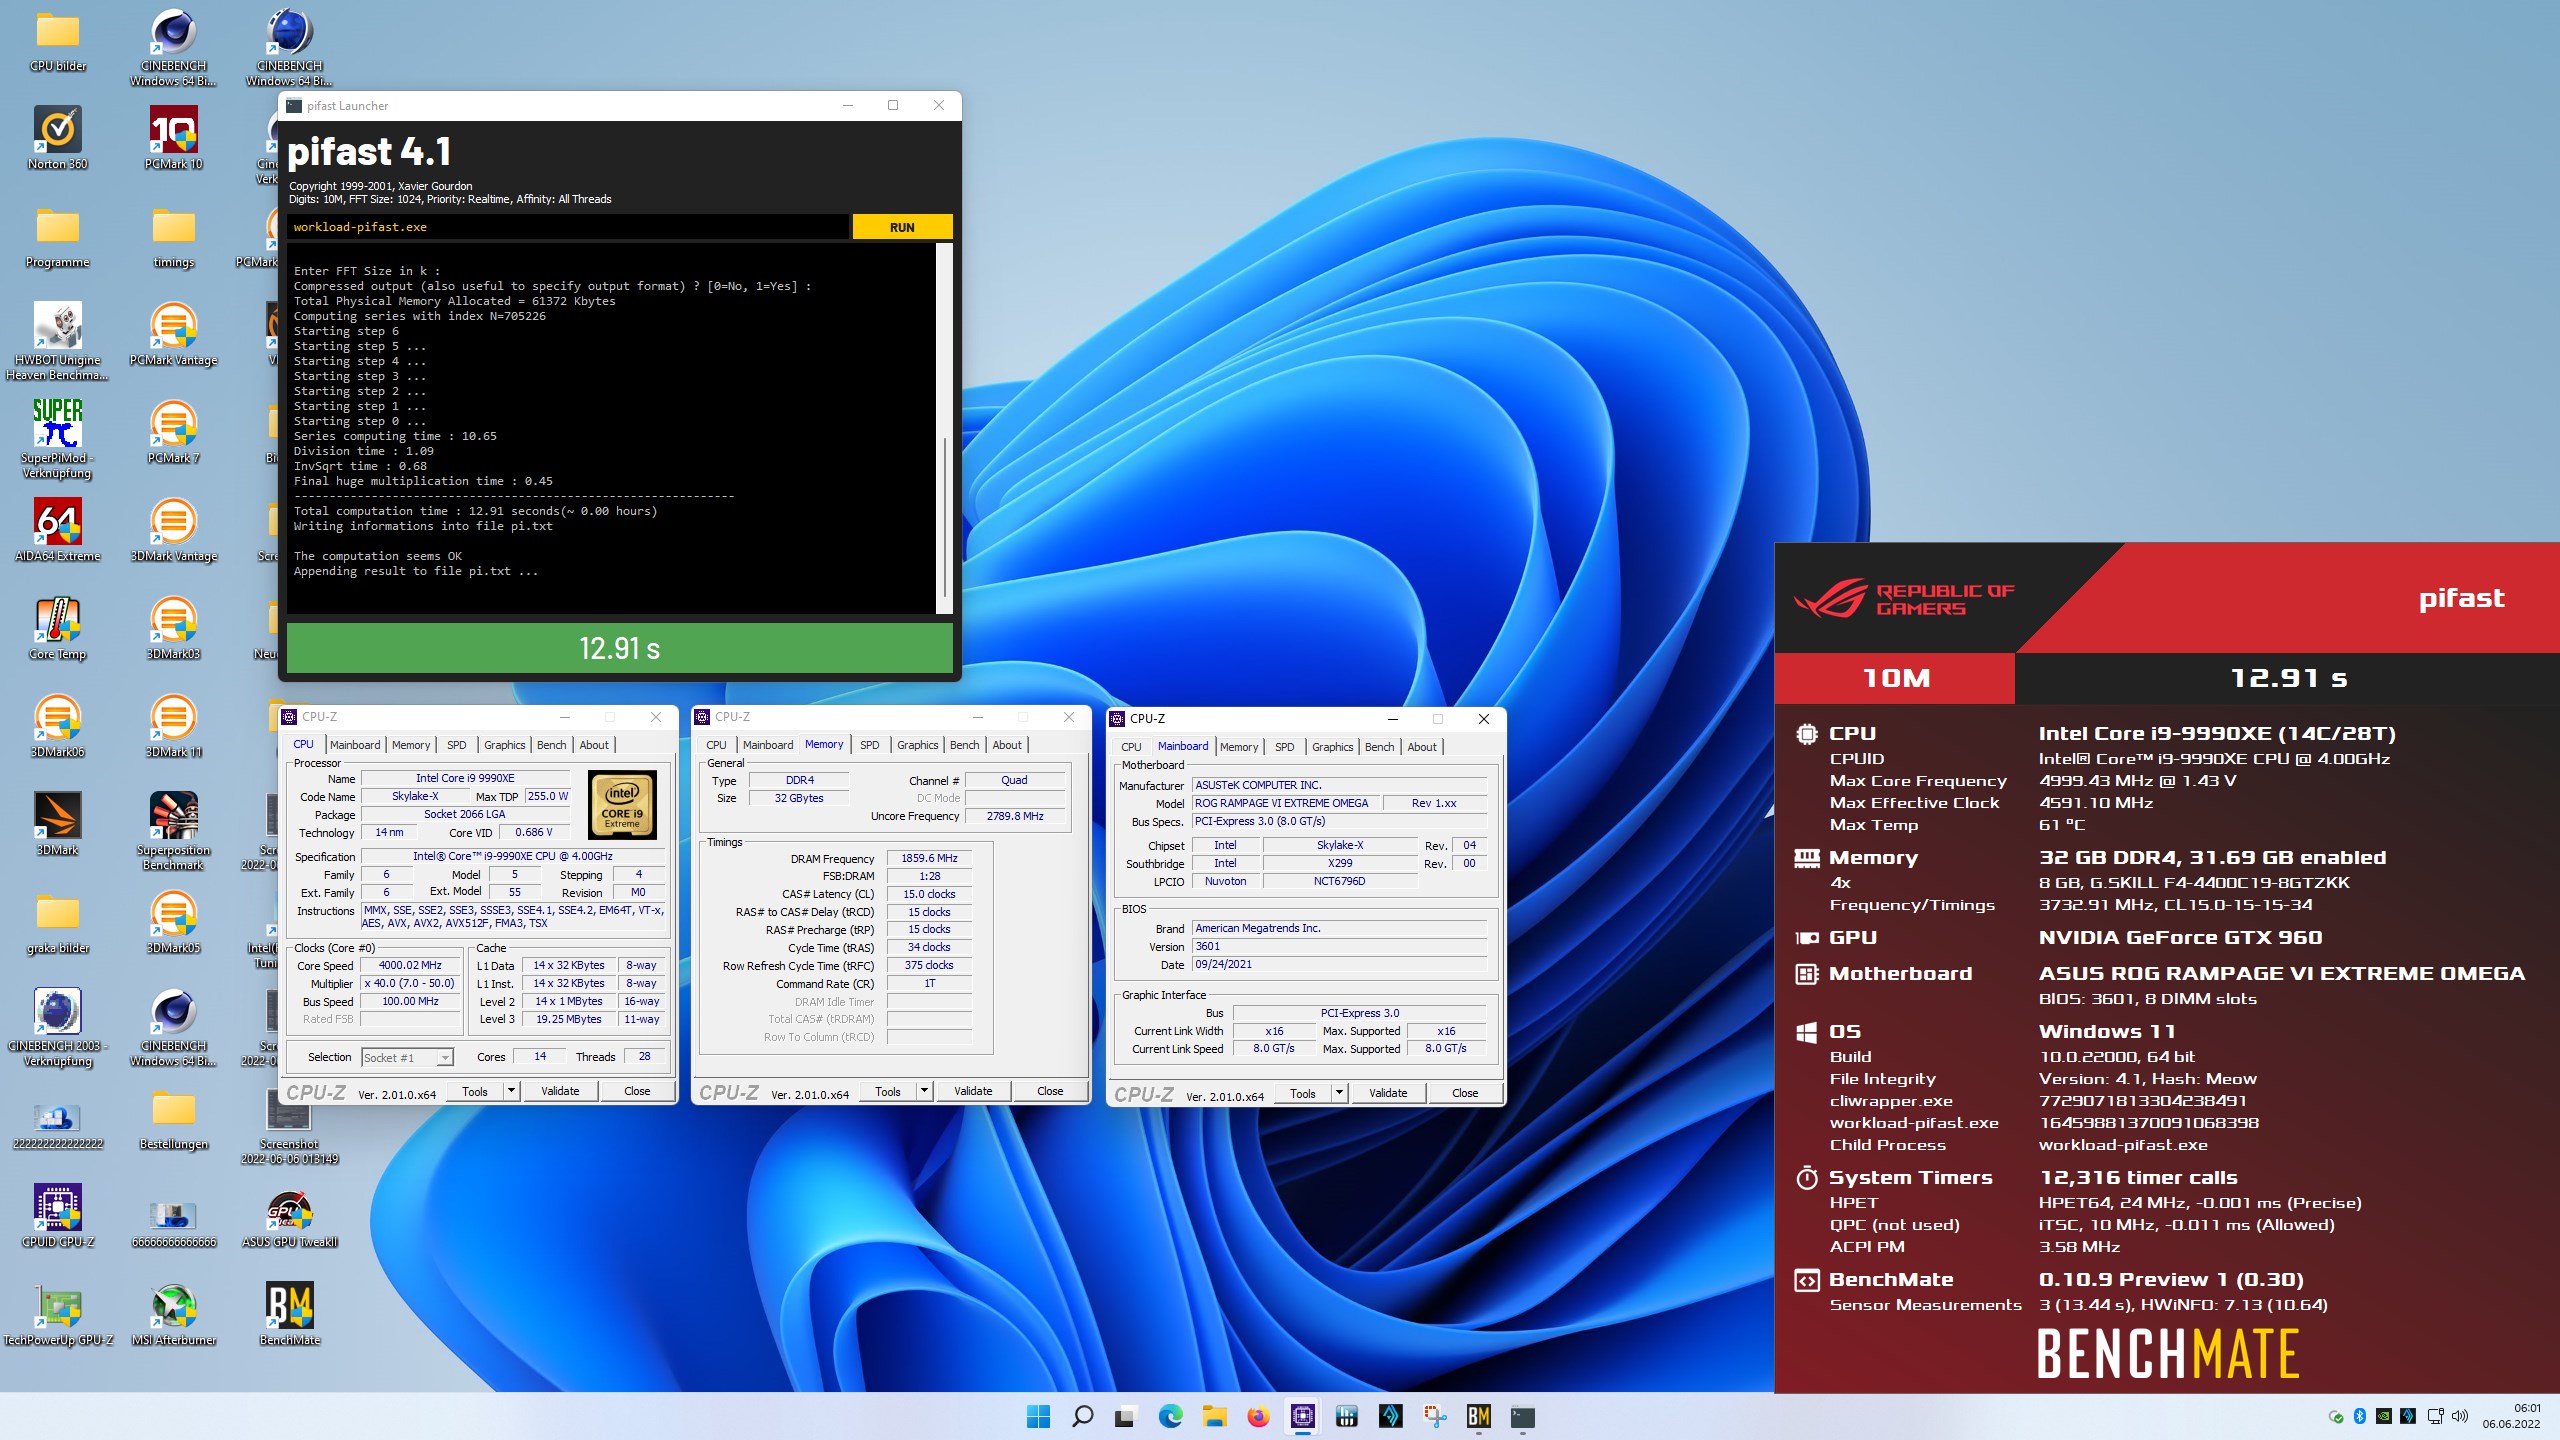Click BenchMate icon in taskbar
2560x1440 pixels.
pos(1478,1416)
